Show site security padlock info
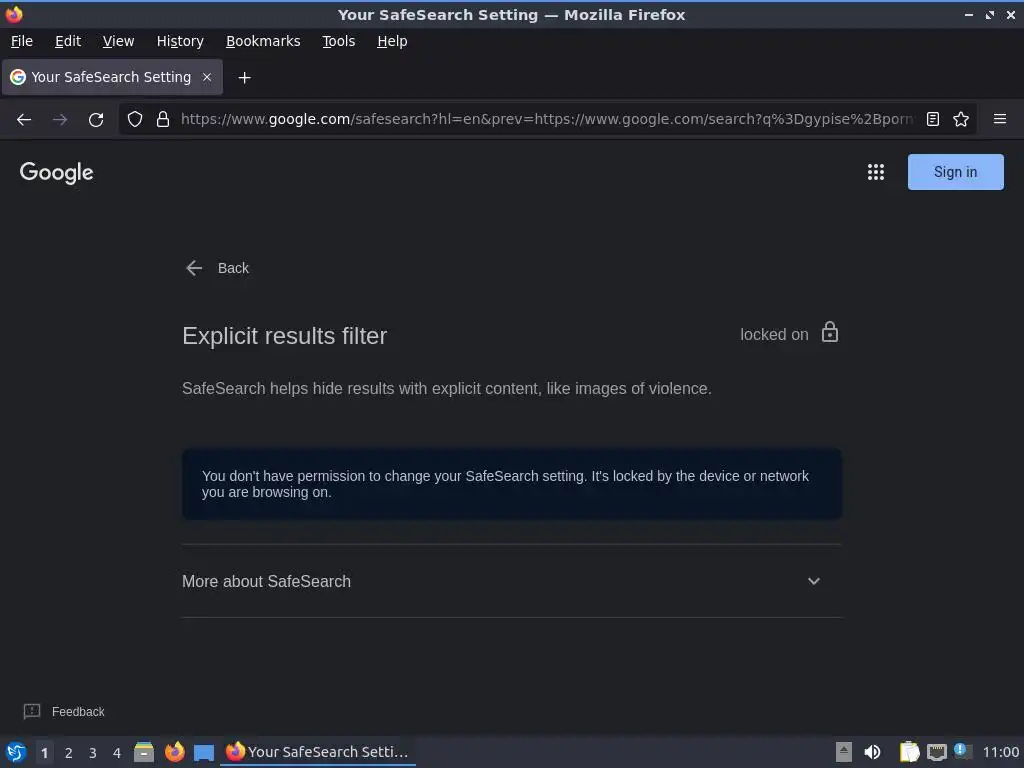1024x768 pixels. click(163, 119)
